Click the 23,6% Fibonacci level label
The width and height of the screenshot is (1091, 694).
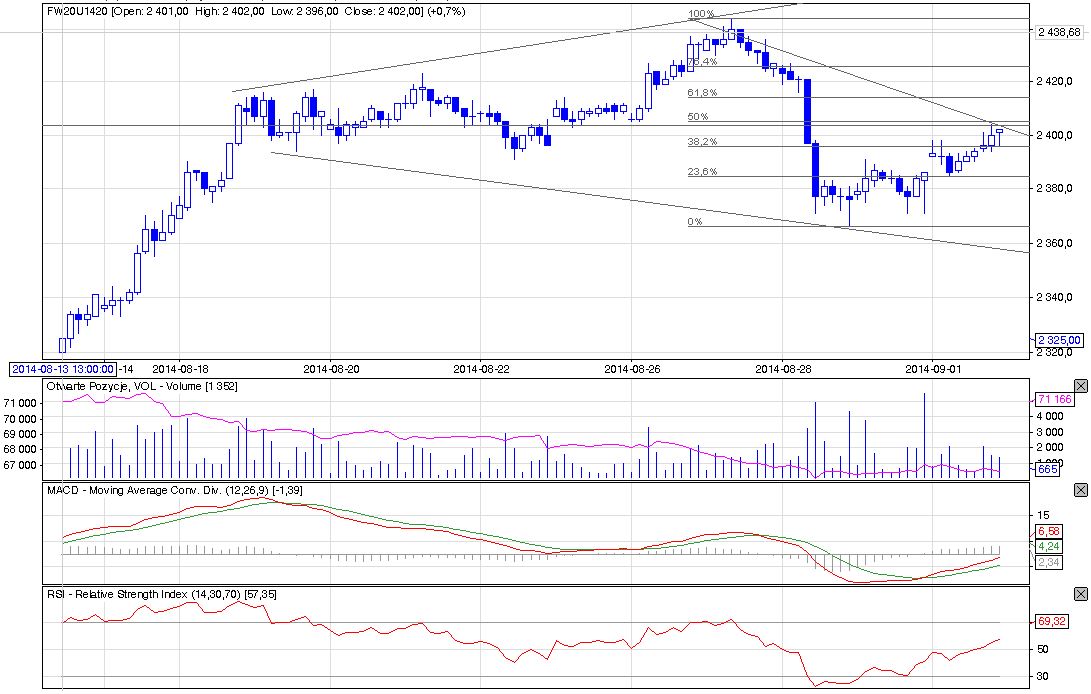click(x=702, y=171)
